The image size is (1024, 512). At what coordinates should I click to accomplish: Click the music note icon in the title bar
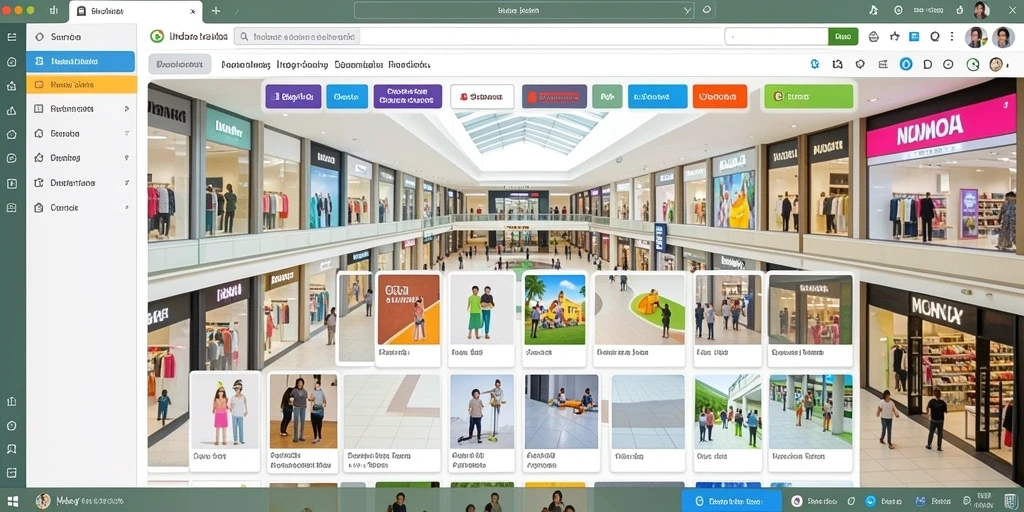[x=874, y=10]
